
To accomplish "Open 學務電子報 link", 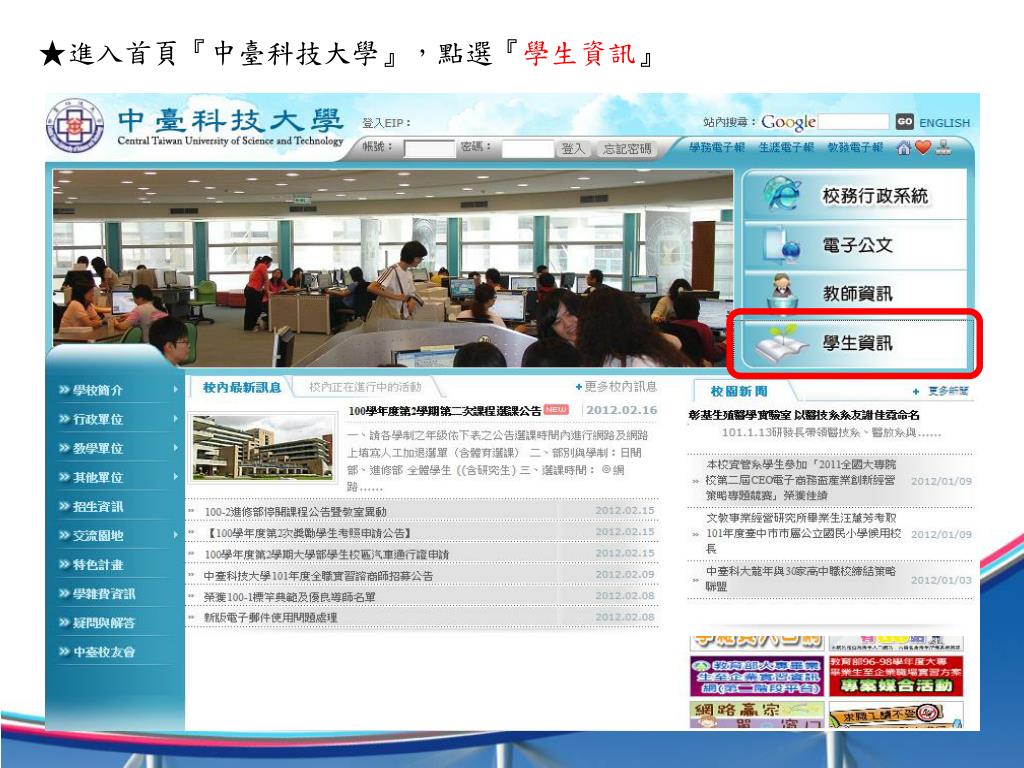I will [x=716, y=148].
